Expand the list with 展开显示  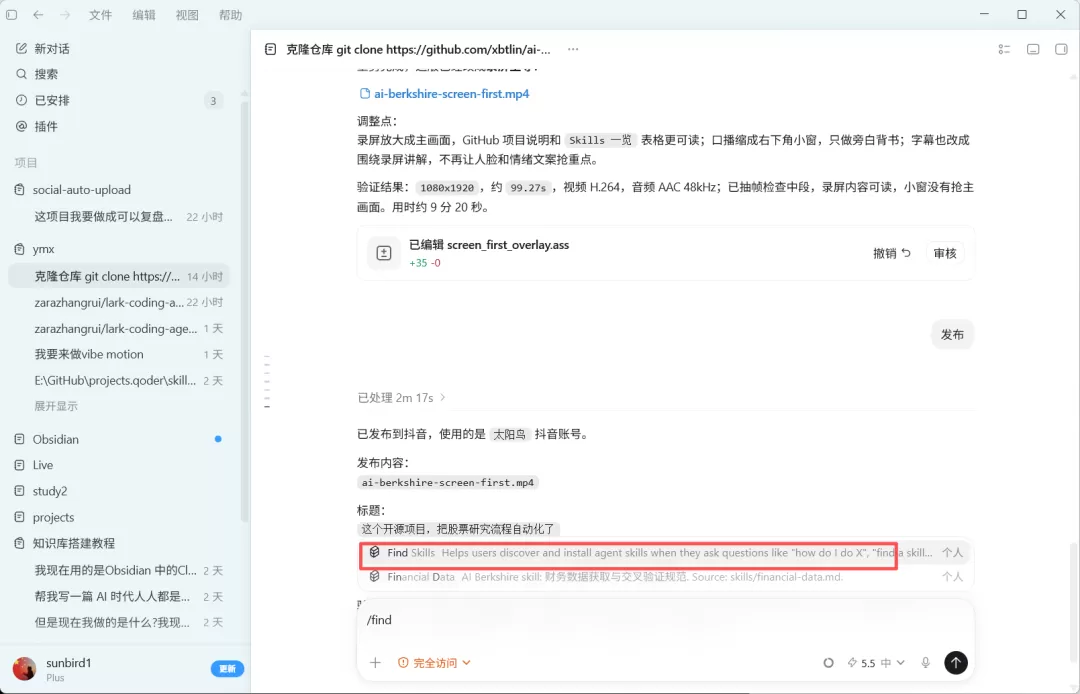[56, 406]
